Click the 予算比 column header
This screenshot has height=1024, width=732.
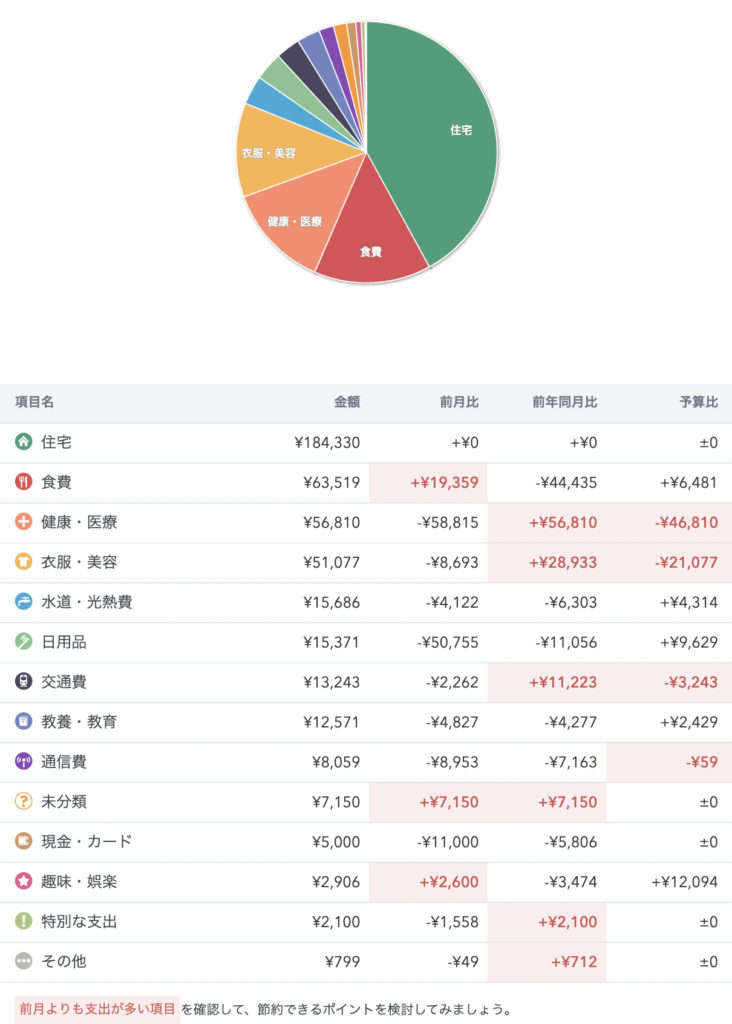(x=698, y=402)
